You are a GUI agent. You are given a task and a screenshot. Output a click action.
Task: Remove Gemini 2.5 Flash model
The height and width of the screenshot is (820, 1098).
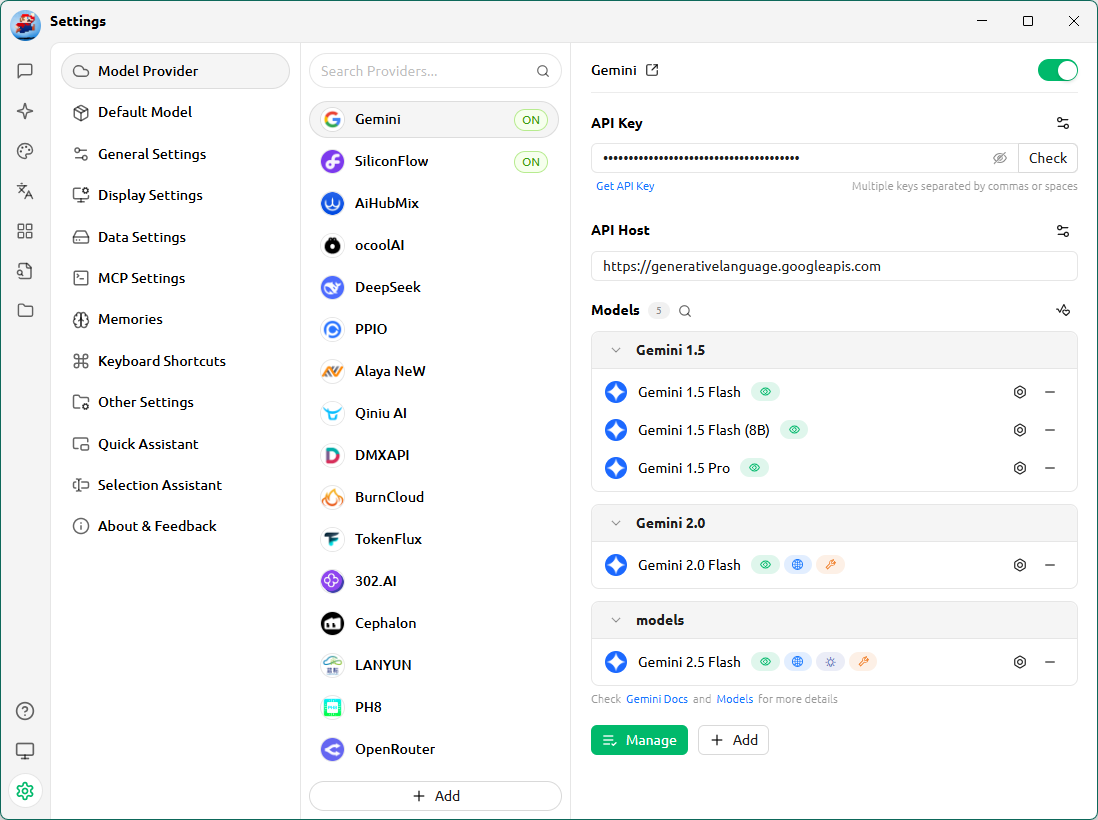[1050, 662]
